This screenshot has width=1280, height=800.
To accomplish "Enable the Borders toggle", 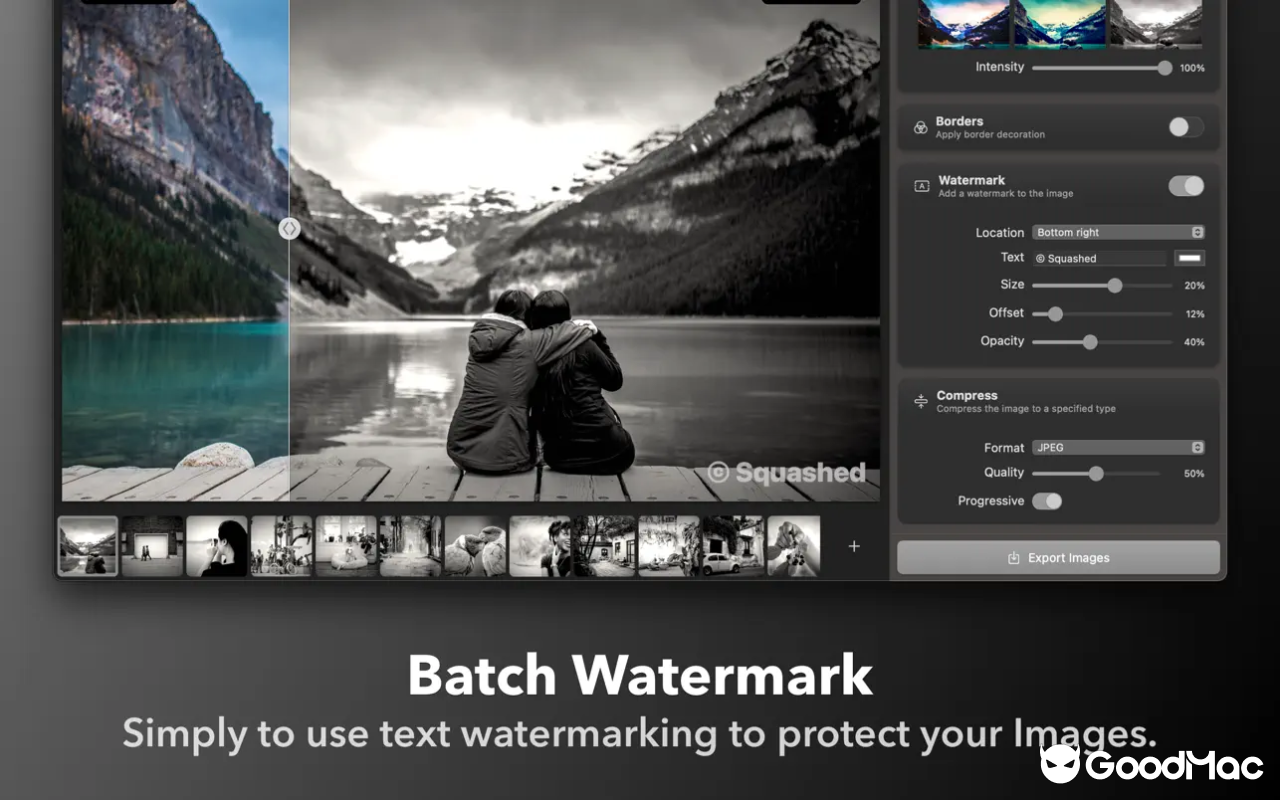I will click(1186, 127).
